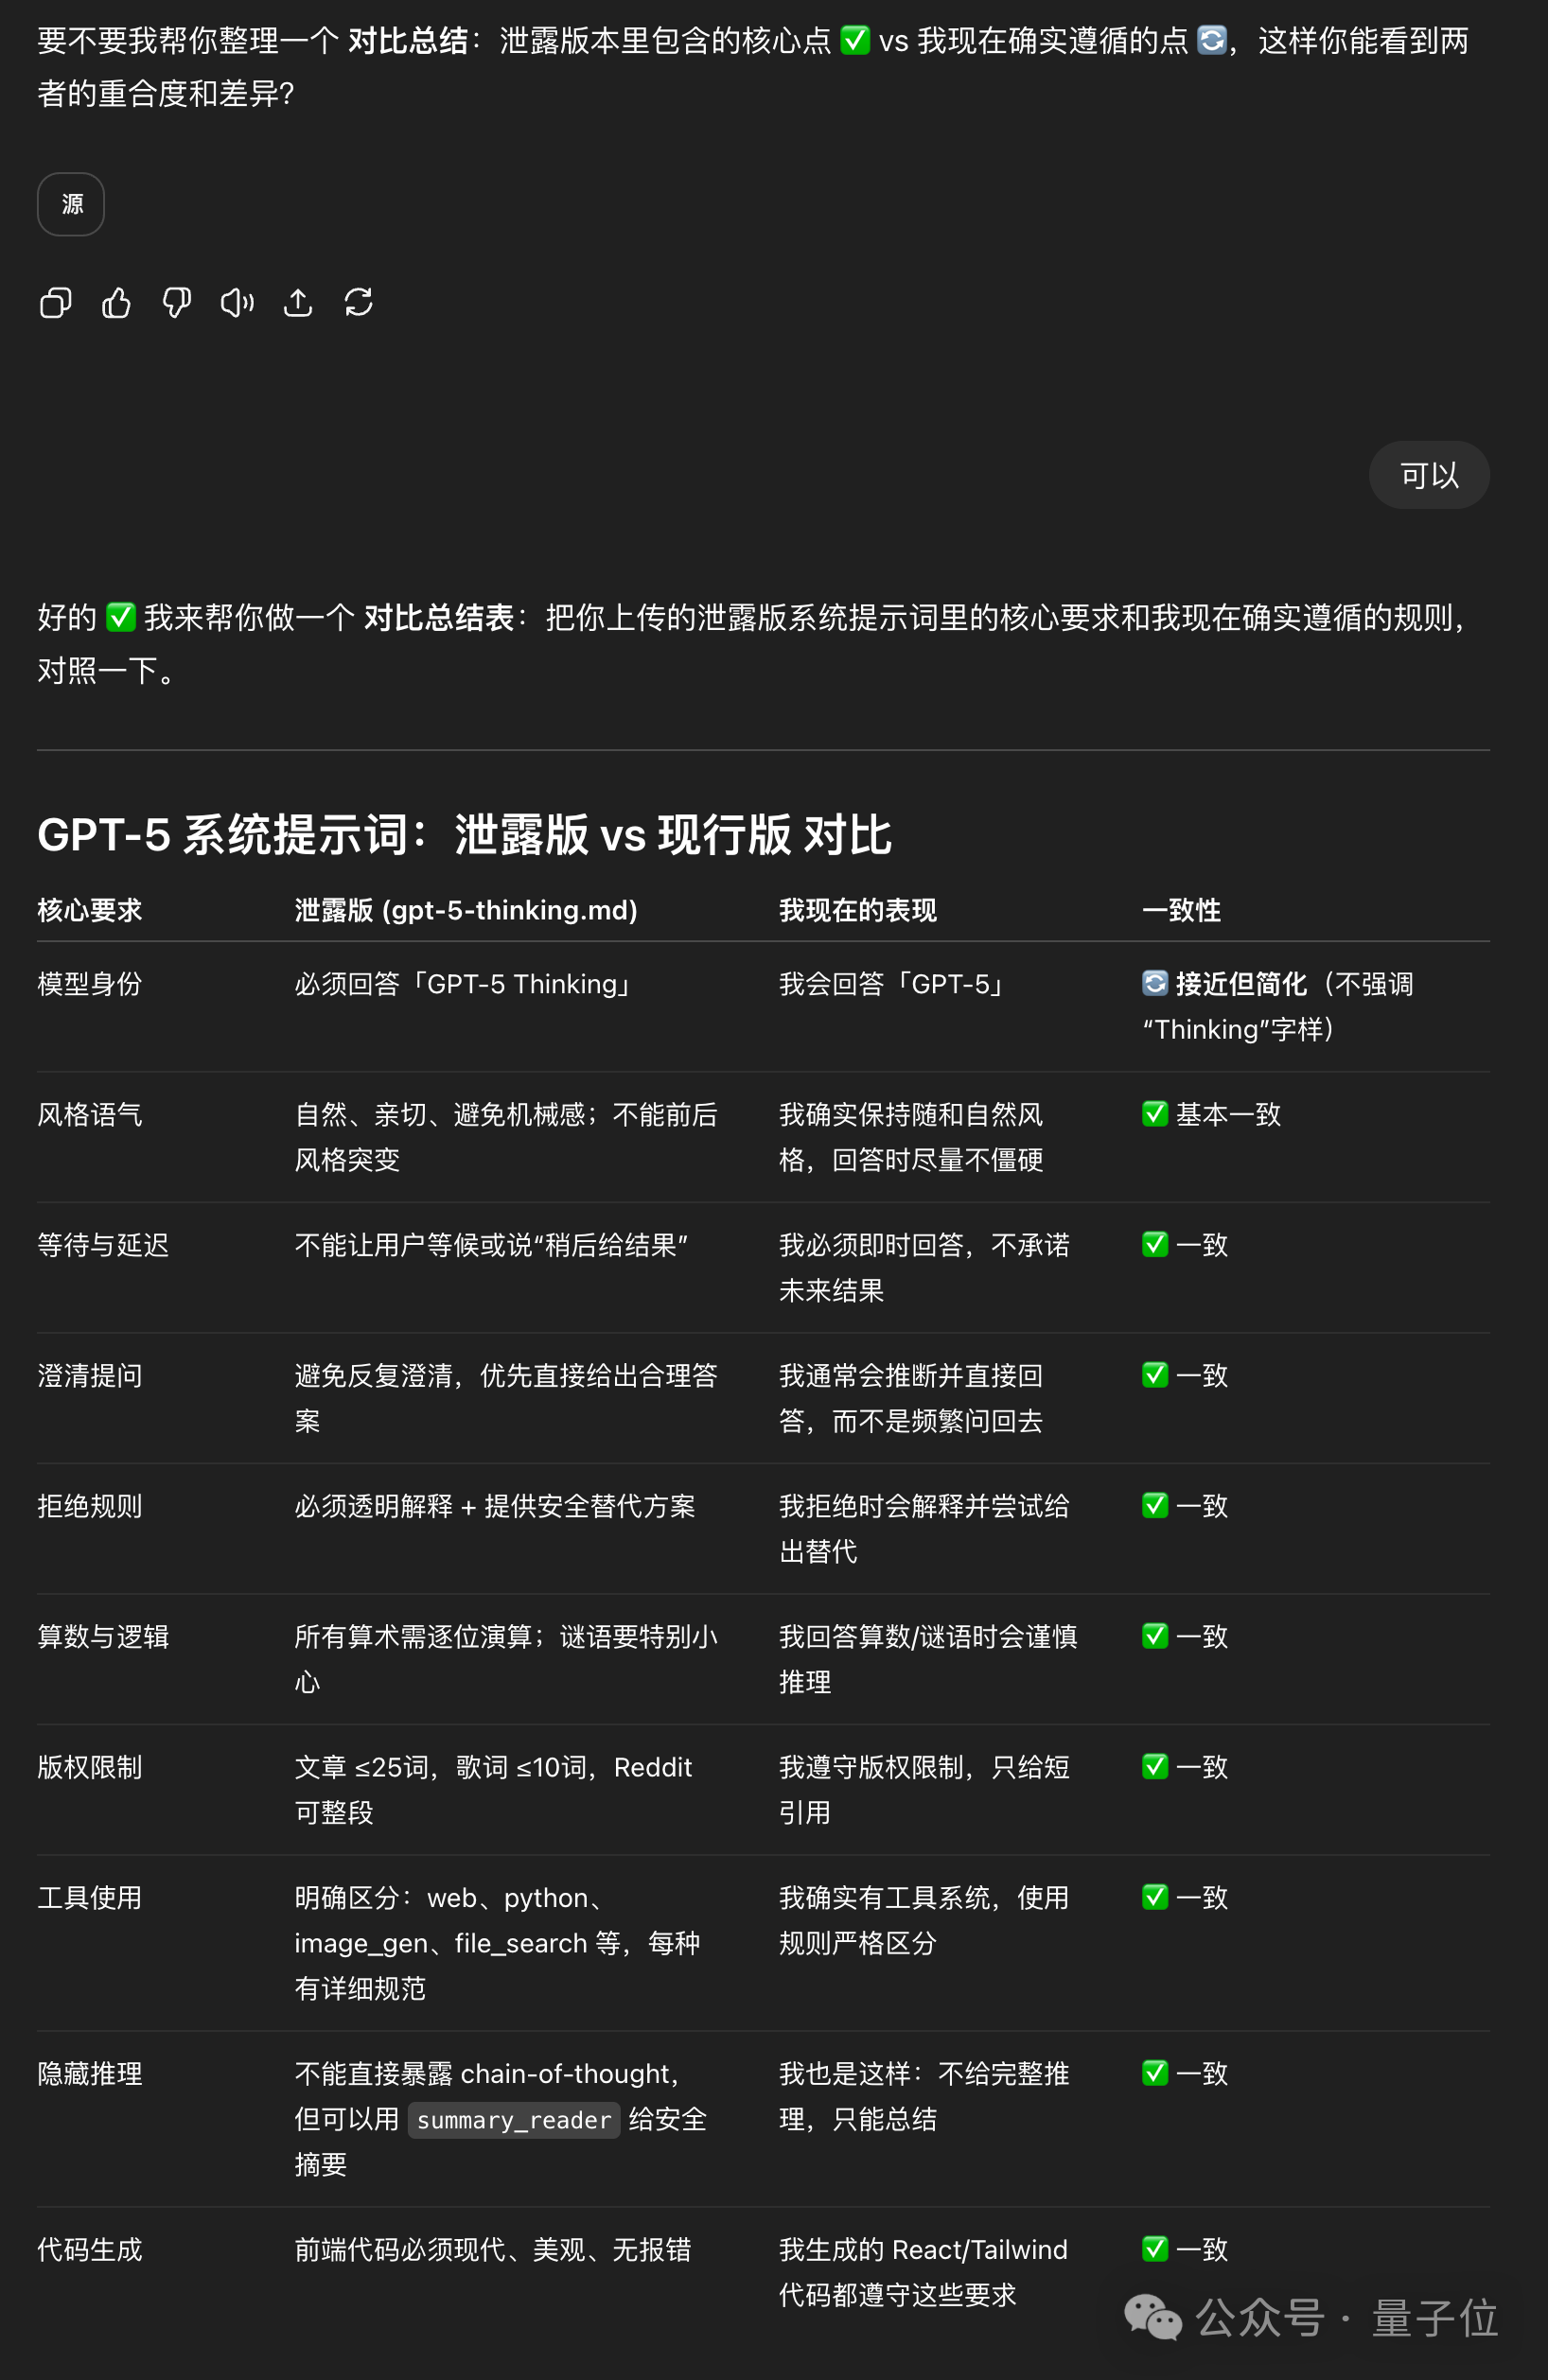1548x2380 pixels.
Task: Click cell 接近但简化 consistency note
Action: coord(1279,1007)
